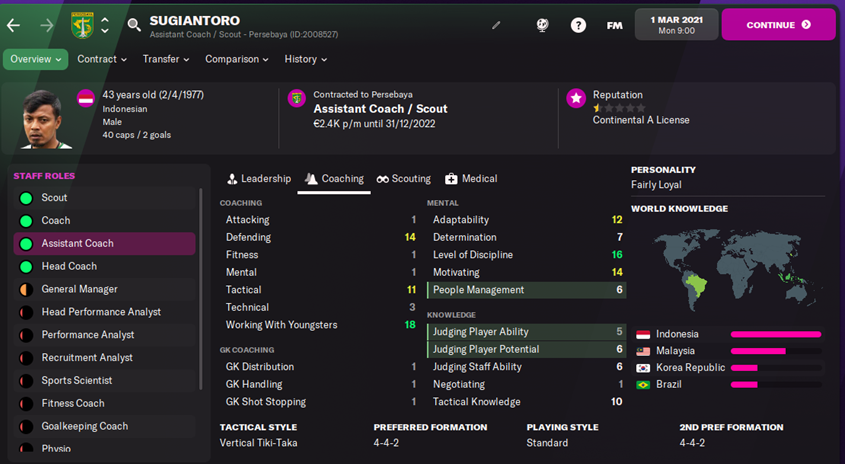Image resolution: width=845 pixels, height=464 pixels.
Task: Click the FM logo menu
Action: (614, 25)
